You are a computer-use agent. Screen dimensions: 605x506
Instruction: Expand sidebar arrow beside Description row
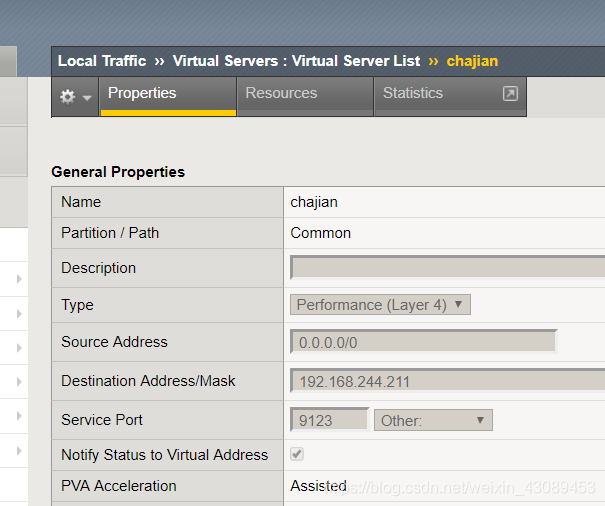(19, 279)
